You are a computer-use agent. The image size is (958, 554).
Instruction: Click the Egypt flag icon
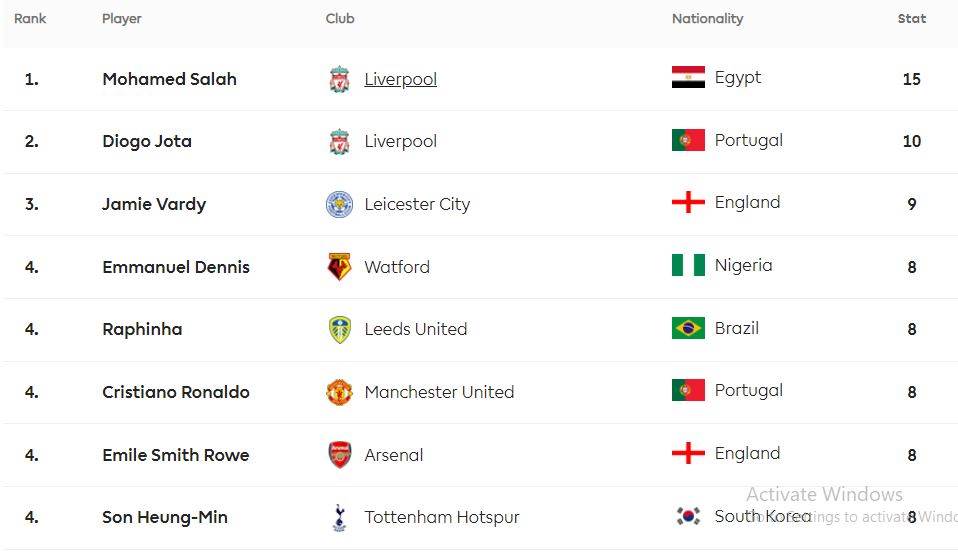(x=688, y=78)
